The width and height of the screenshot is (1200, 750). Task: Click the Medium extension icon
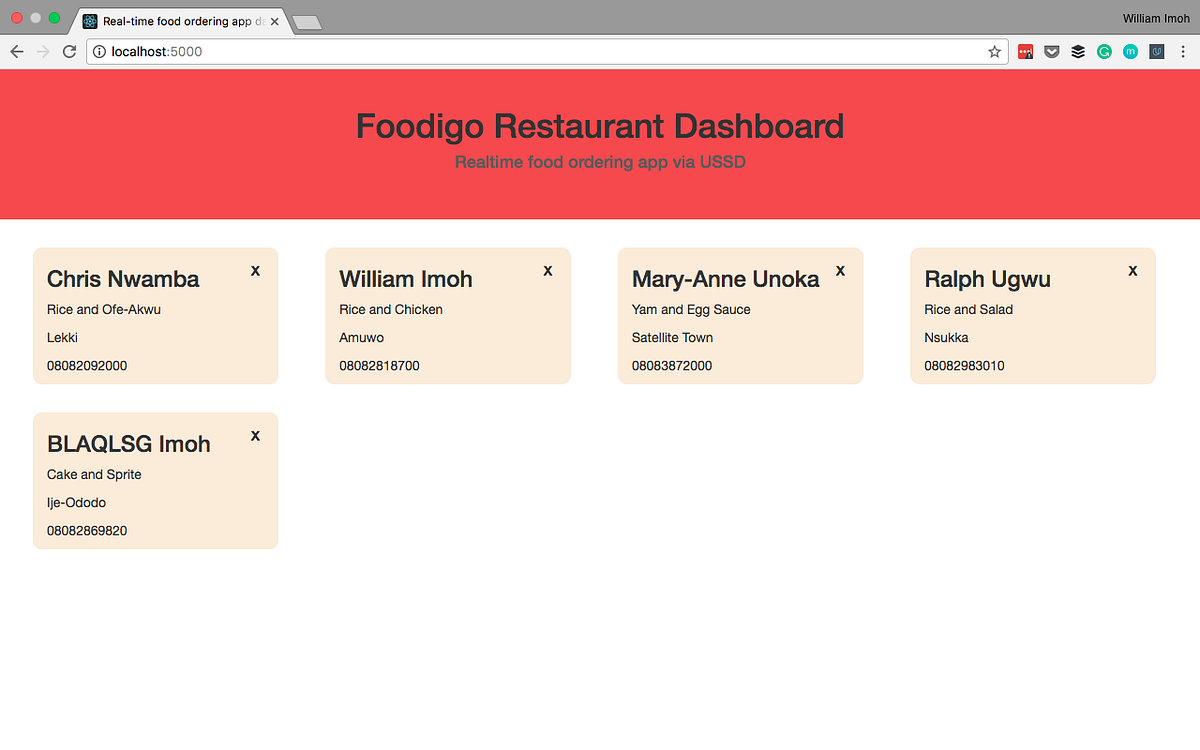(x=1130, y=51)
